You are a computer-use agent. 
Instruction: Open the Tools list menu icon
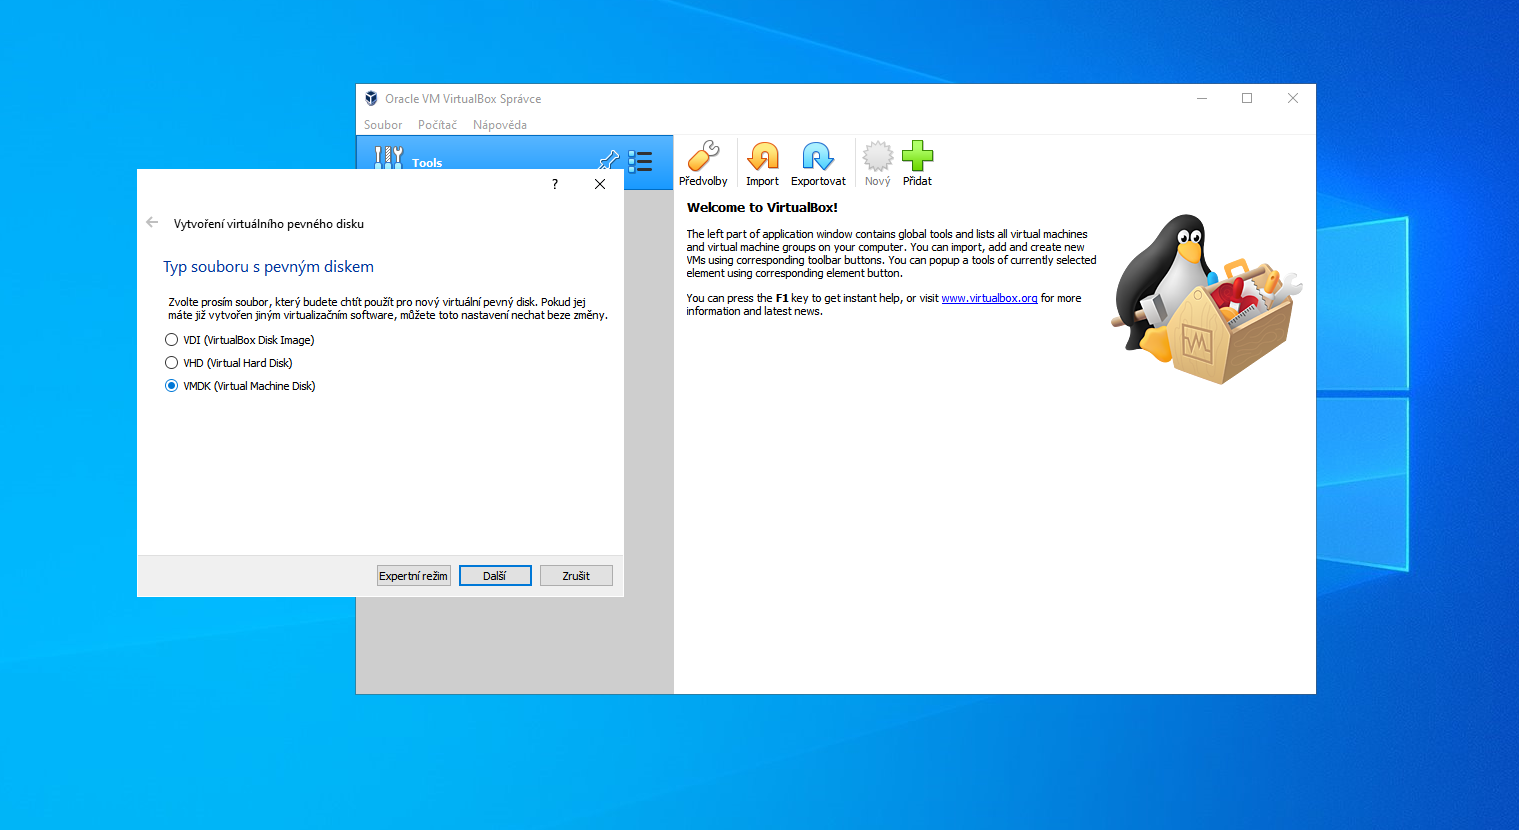640,161
